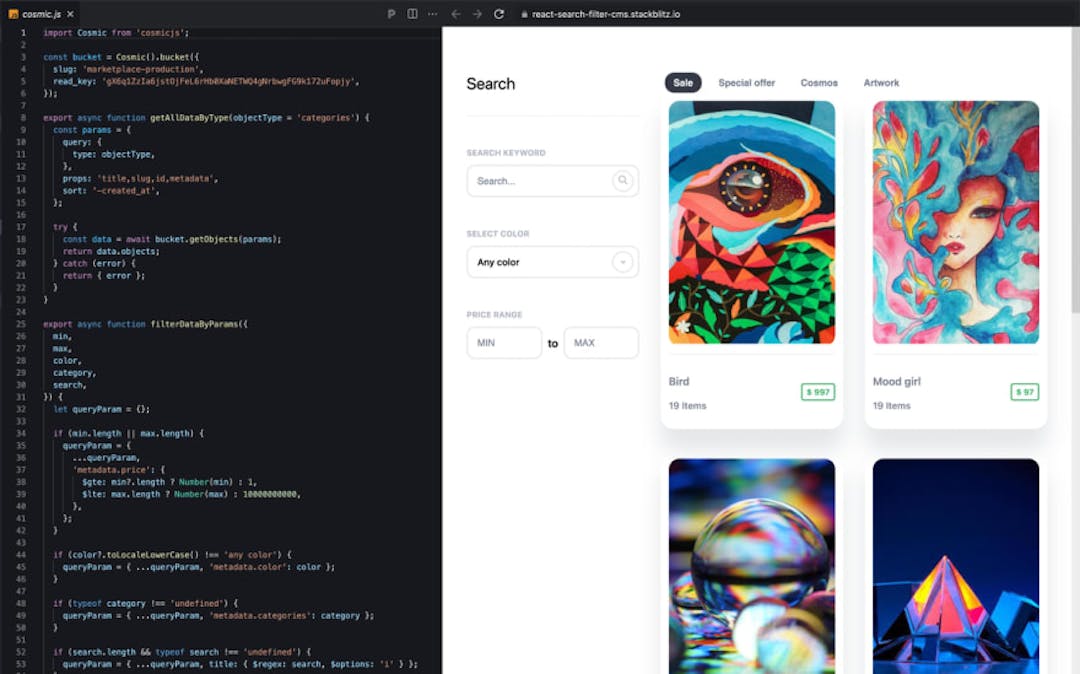
Task: Open the ellipsis overflow menu icon
Action: 432,14
